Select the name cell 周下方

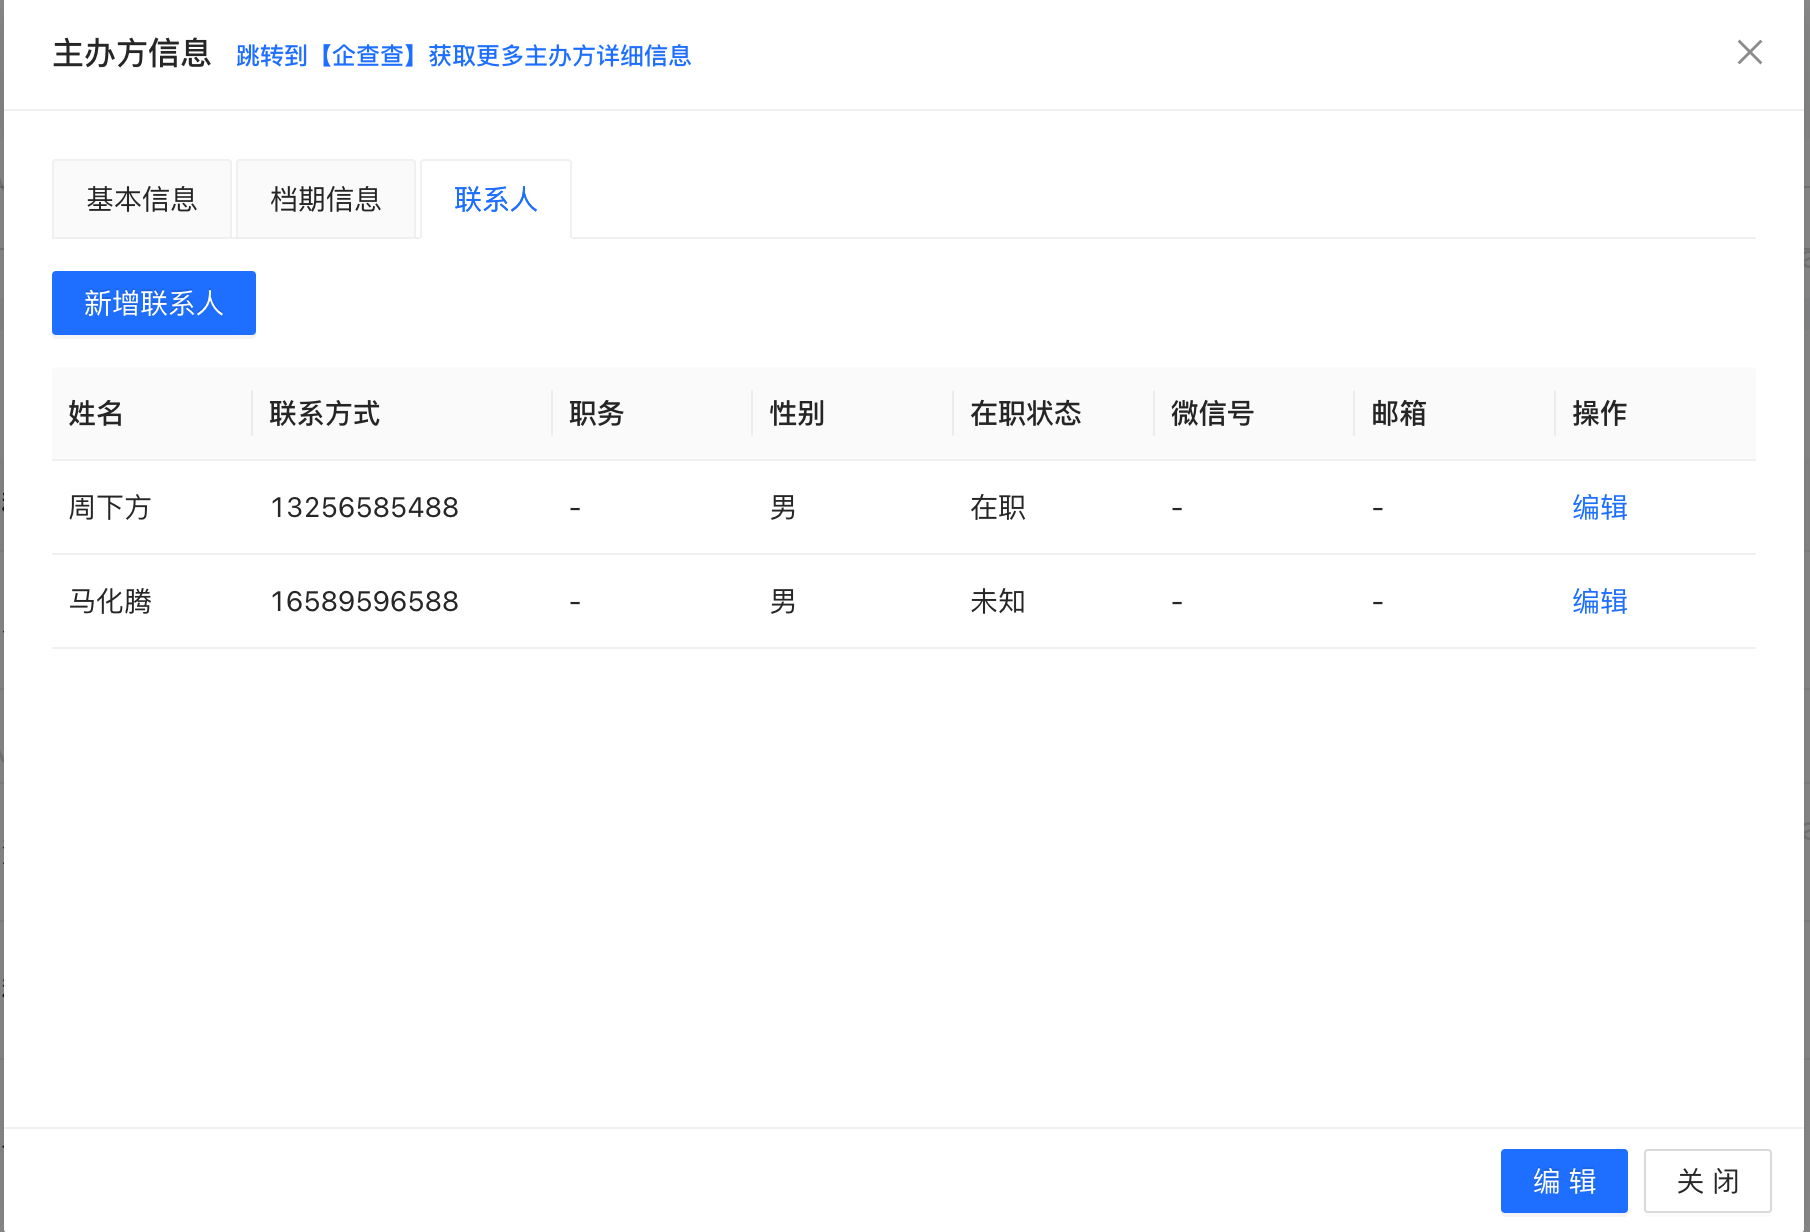pyautogui.click(x=110, y=508)
